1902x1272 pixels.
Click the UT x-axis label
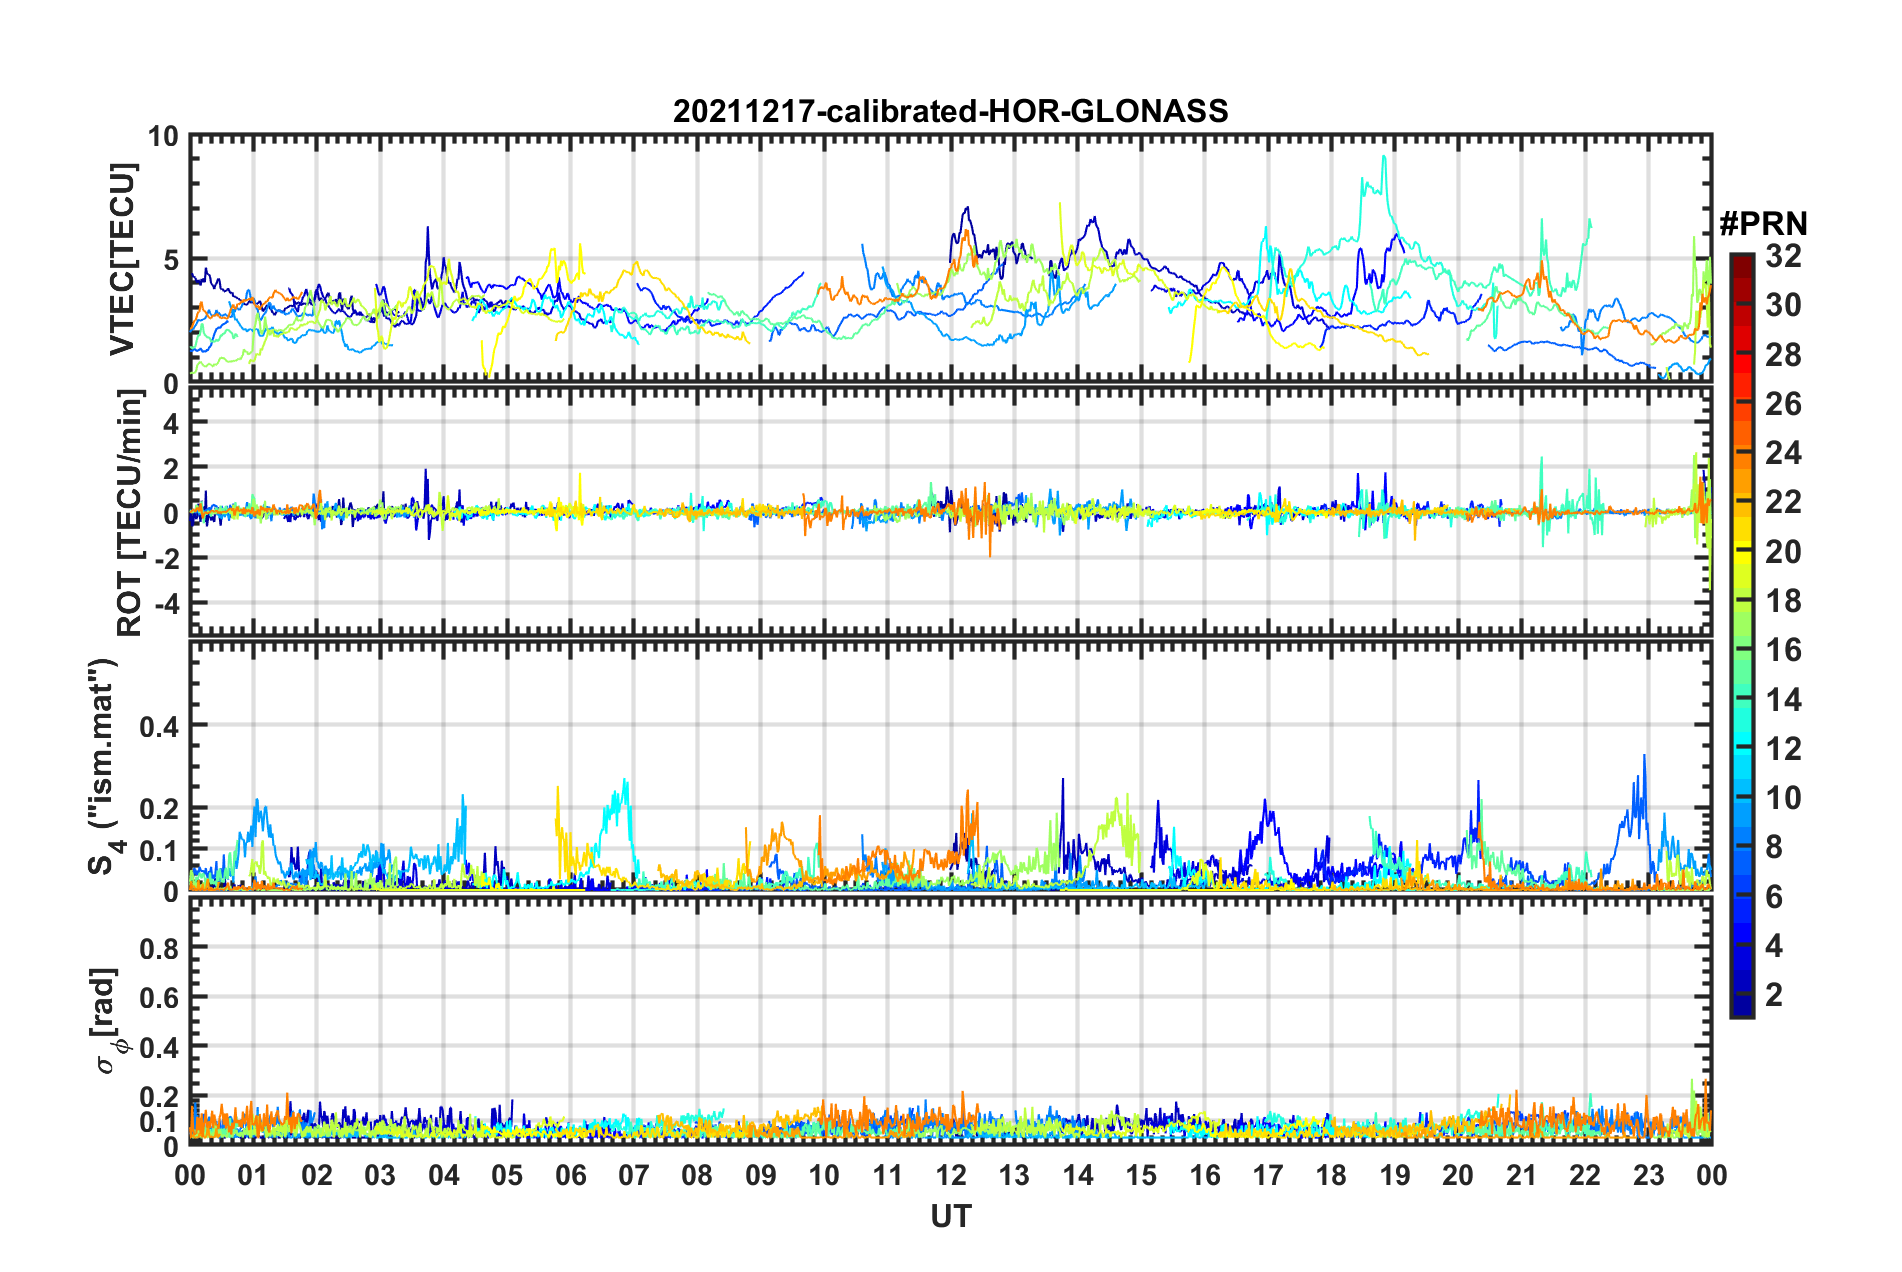click(951, 1216)
